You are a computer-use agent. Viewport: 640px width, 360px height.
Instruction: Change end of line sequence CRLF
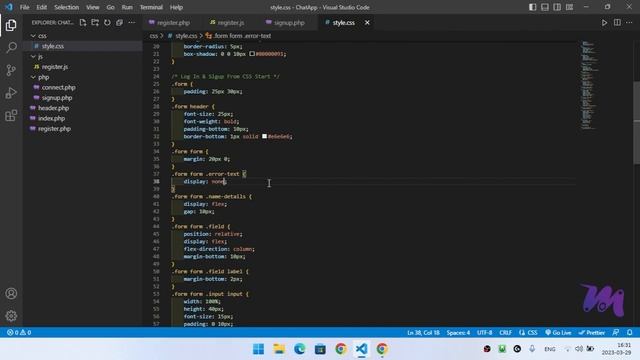coord(505,333)
